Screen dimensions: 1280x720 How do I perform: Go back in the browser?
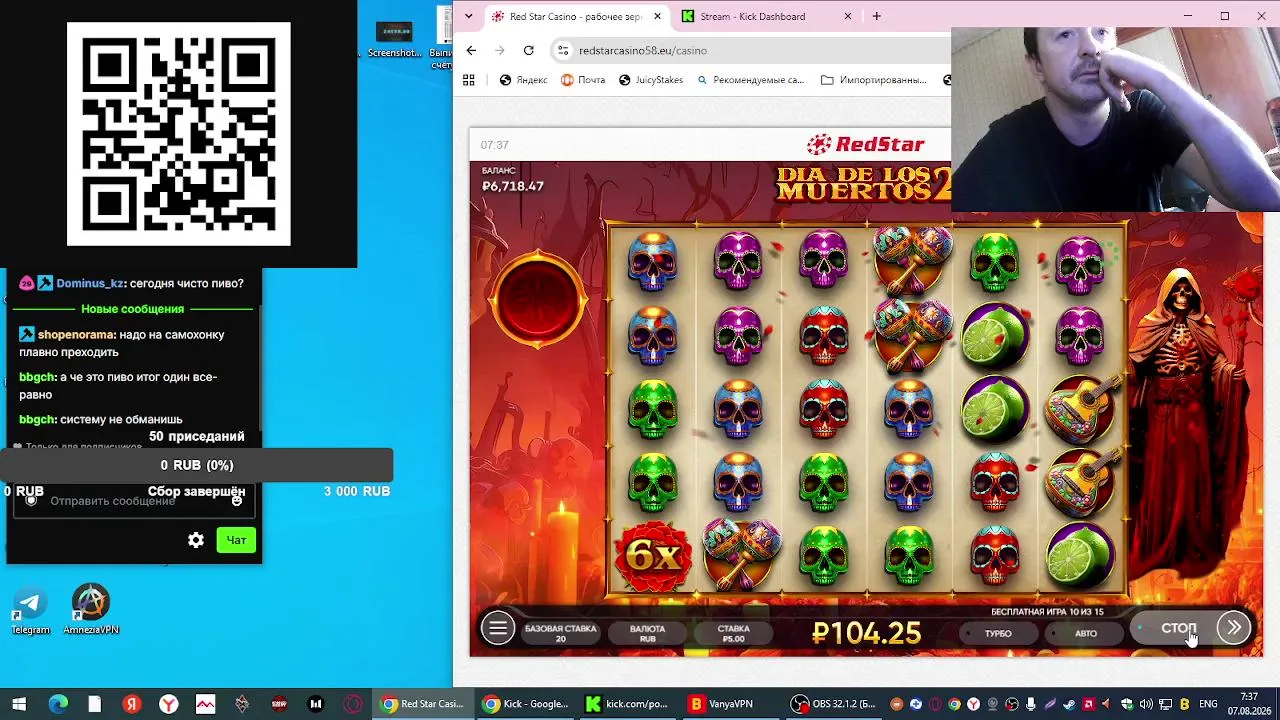pos(471,50)
